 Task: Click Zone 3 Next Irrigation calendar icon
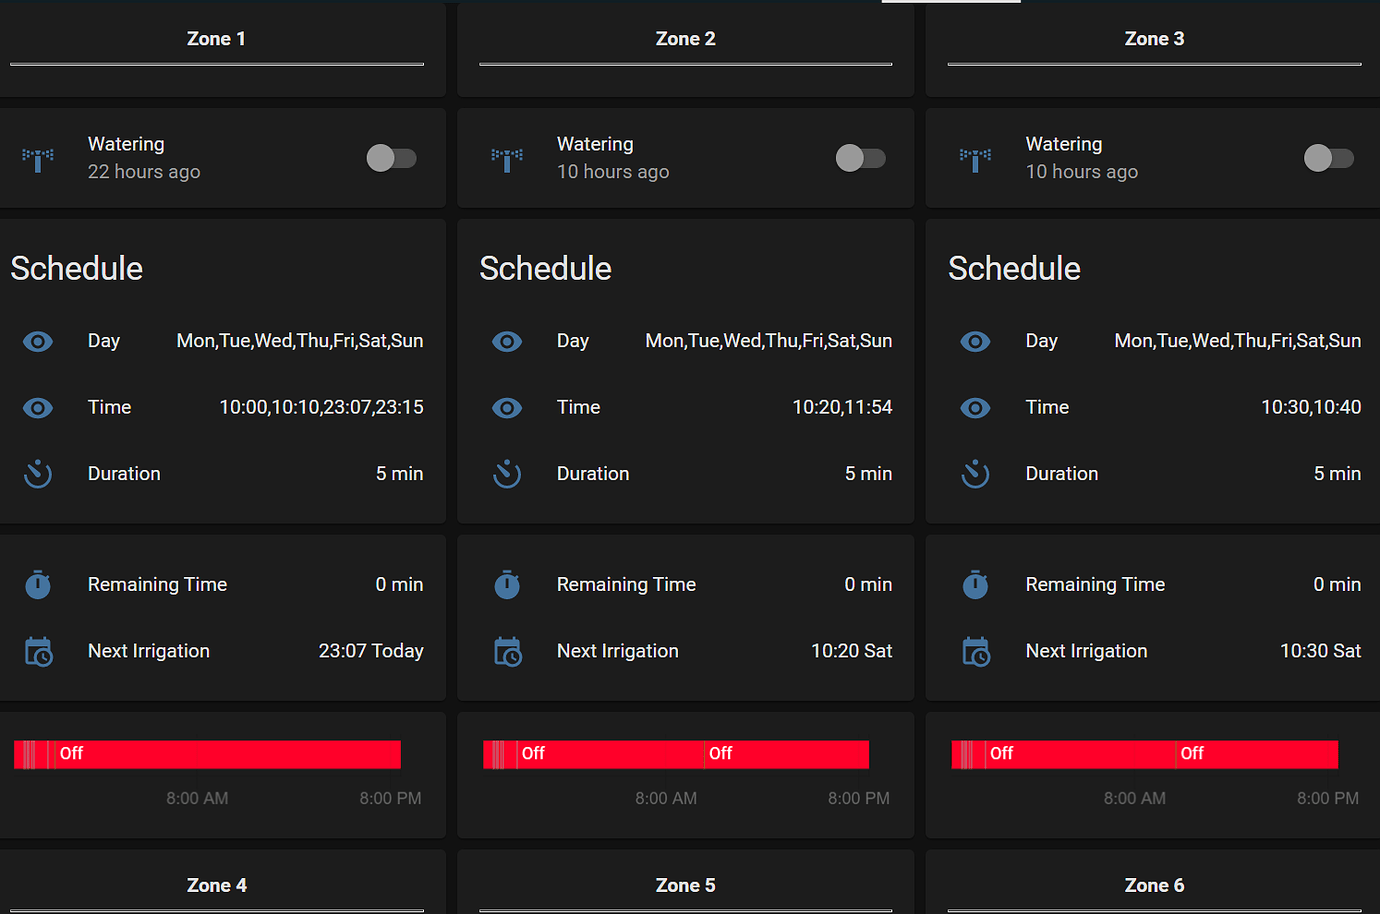[x=975, y=652]
